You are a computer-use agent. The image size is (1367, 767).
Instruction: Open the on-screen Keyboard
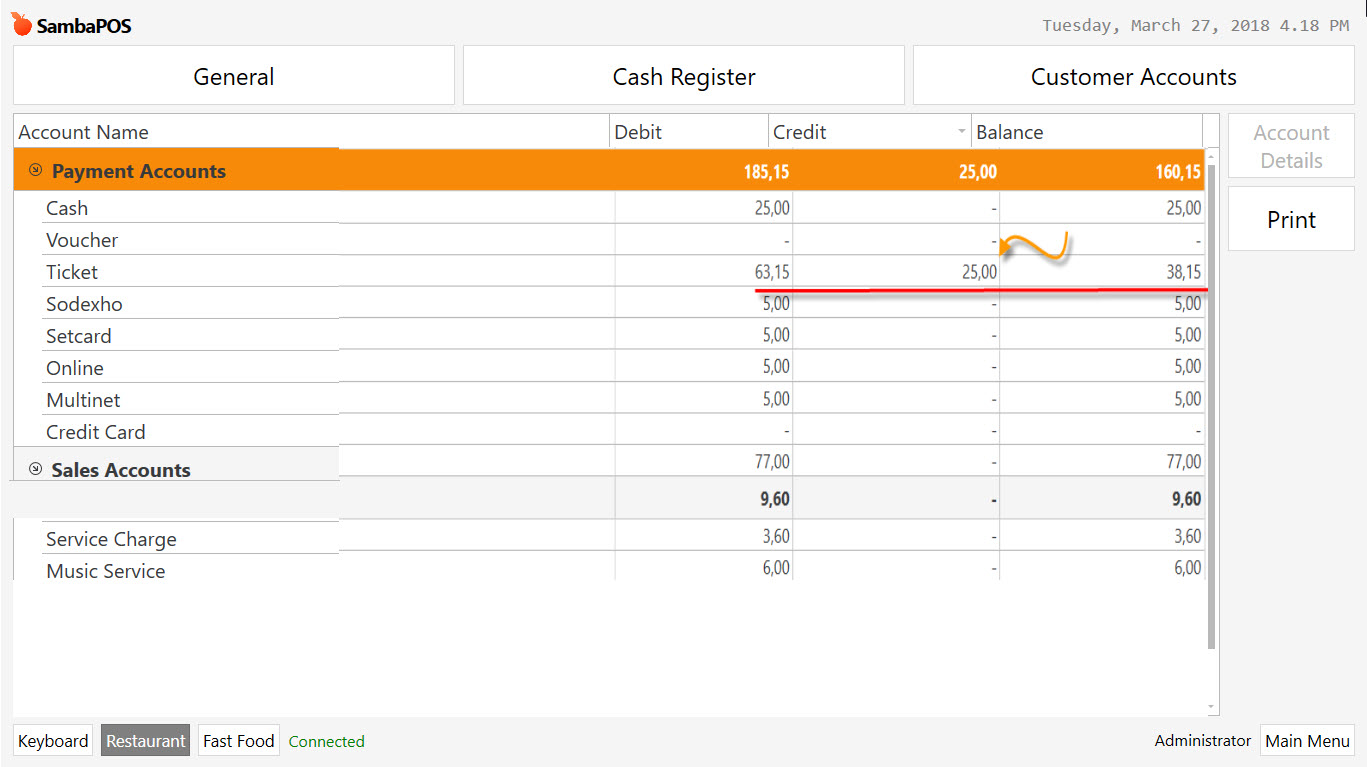pos(52,740)
